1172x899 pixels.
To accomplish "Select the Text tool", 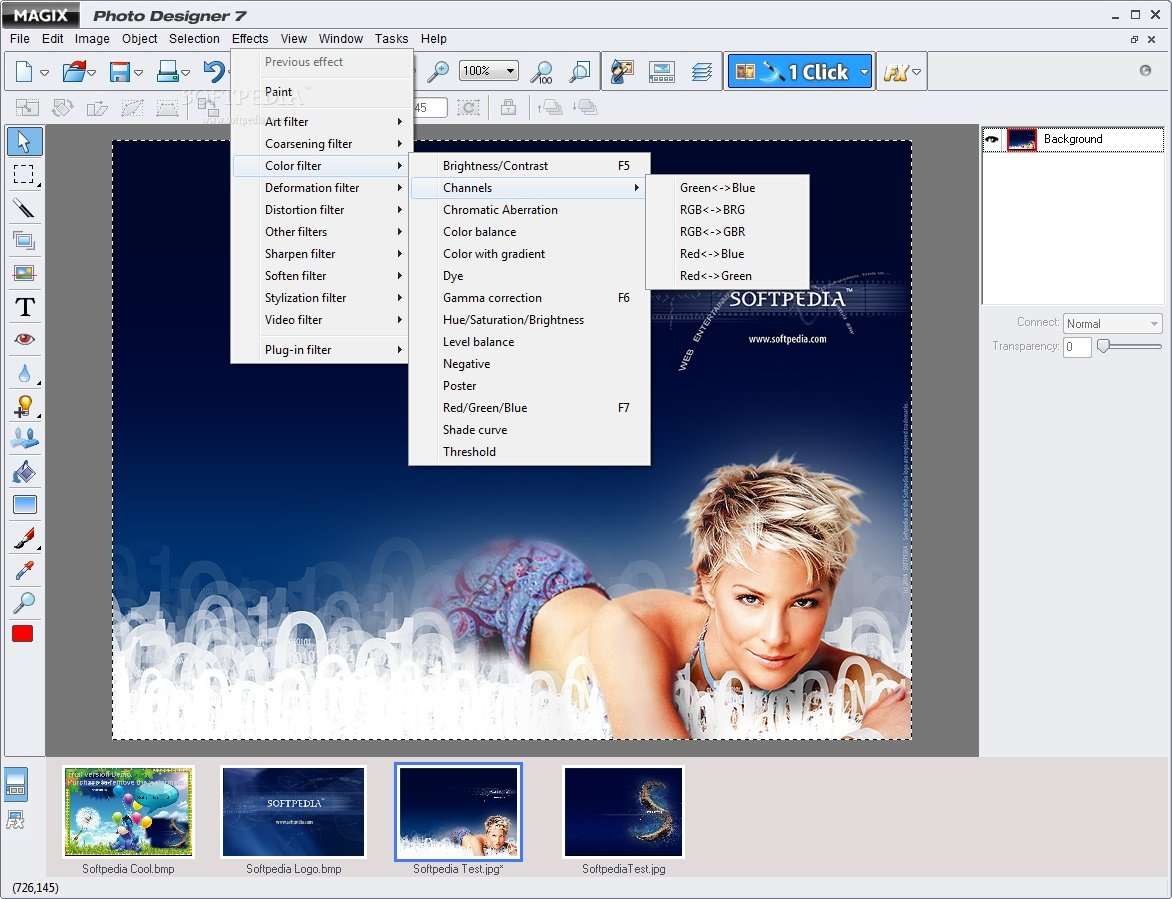I will (24, 306).
